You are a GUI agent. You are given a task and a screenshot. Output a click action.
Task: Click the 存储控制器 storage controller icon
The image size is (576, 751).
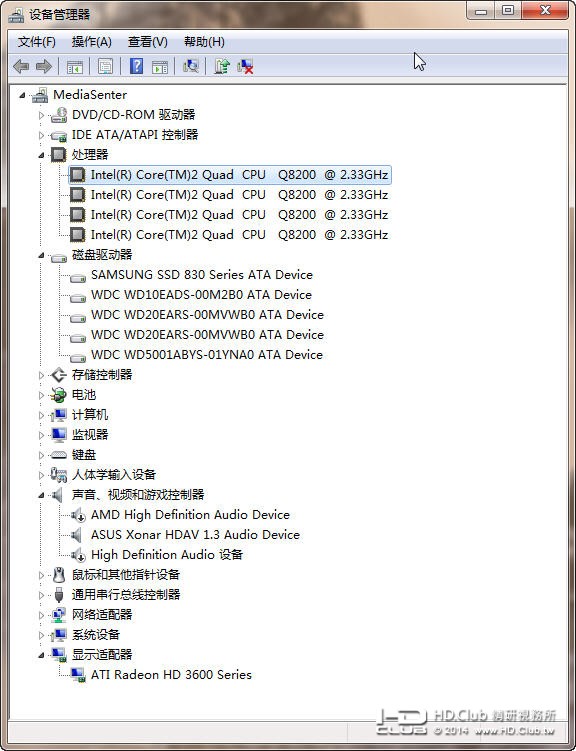[x=58, y=375]
